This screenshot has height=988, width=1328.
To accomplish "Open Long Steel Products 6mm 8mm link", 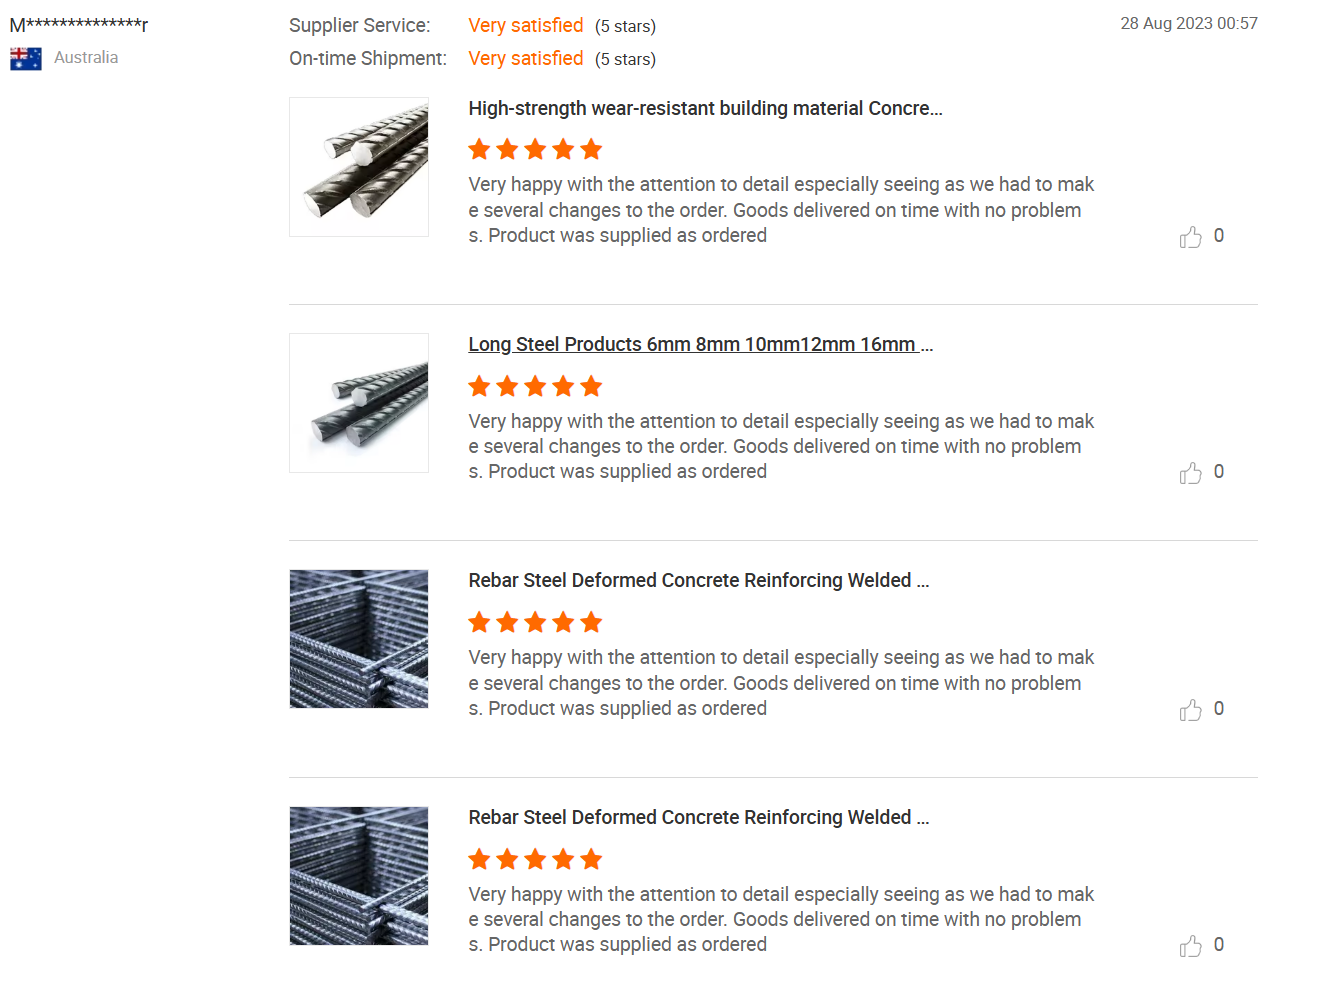I will coord(700,345).
